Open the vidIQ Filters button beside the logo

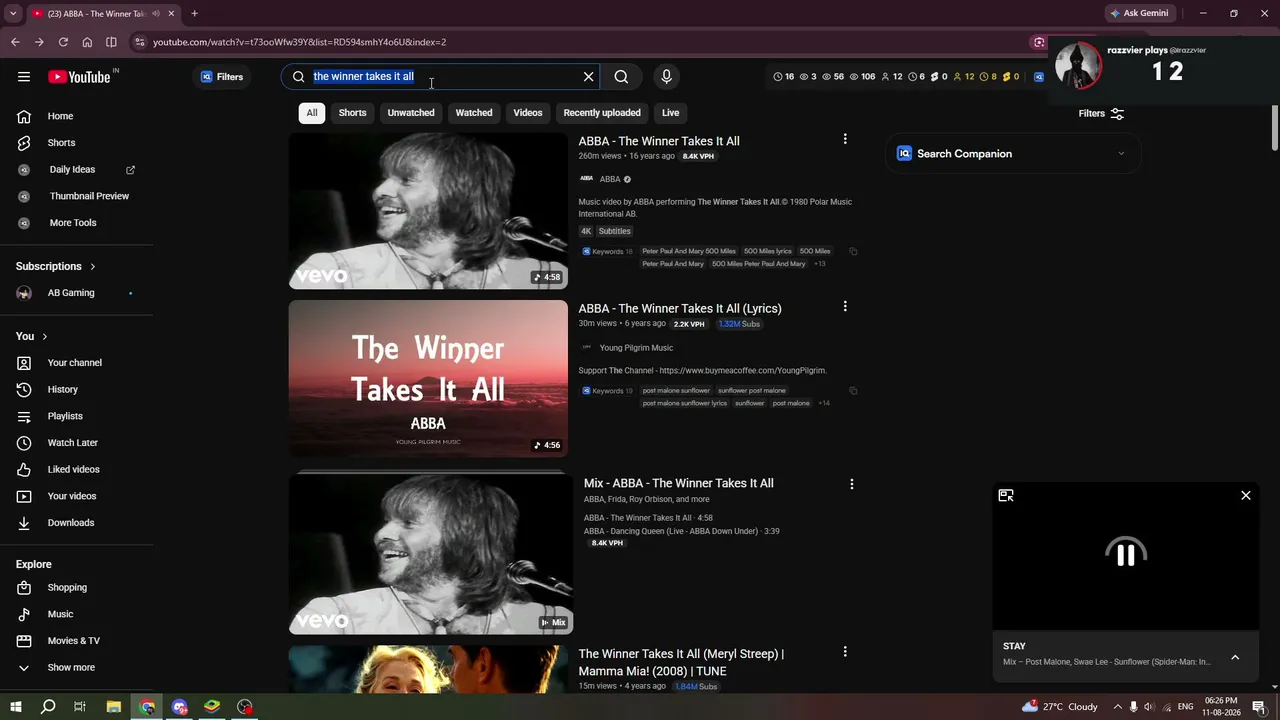222,77
